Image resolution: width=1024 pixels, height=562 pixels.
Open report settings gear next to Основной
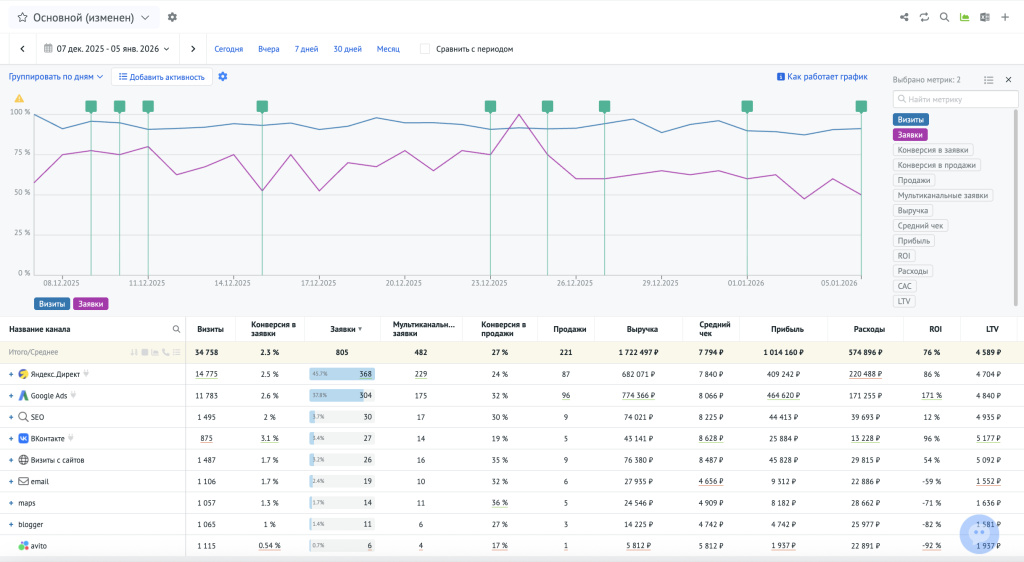click(172, 17)
